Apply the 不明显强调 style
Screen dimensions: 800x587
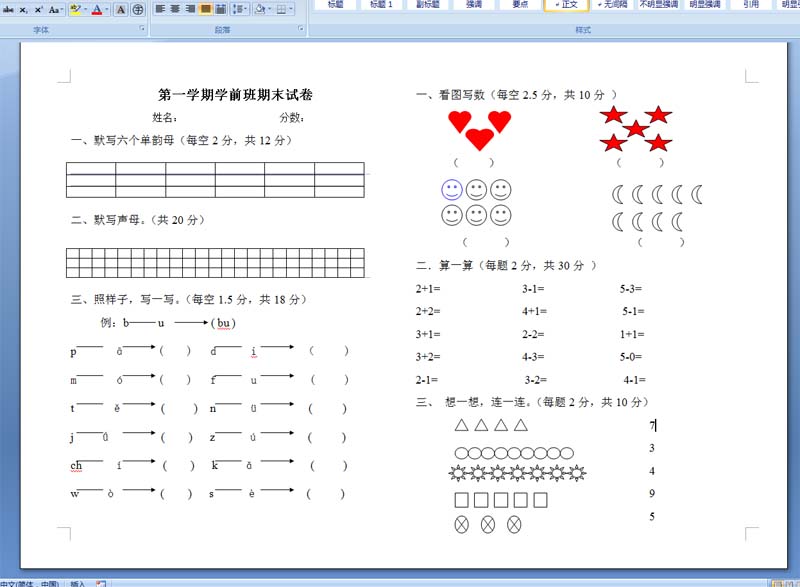[x=659, y=5]
